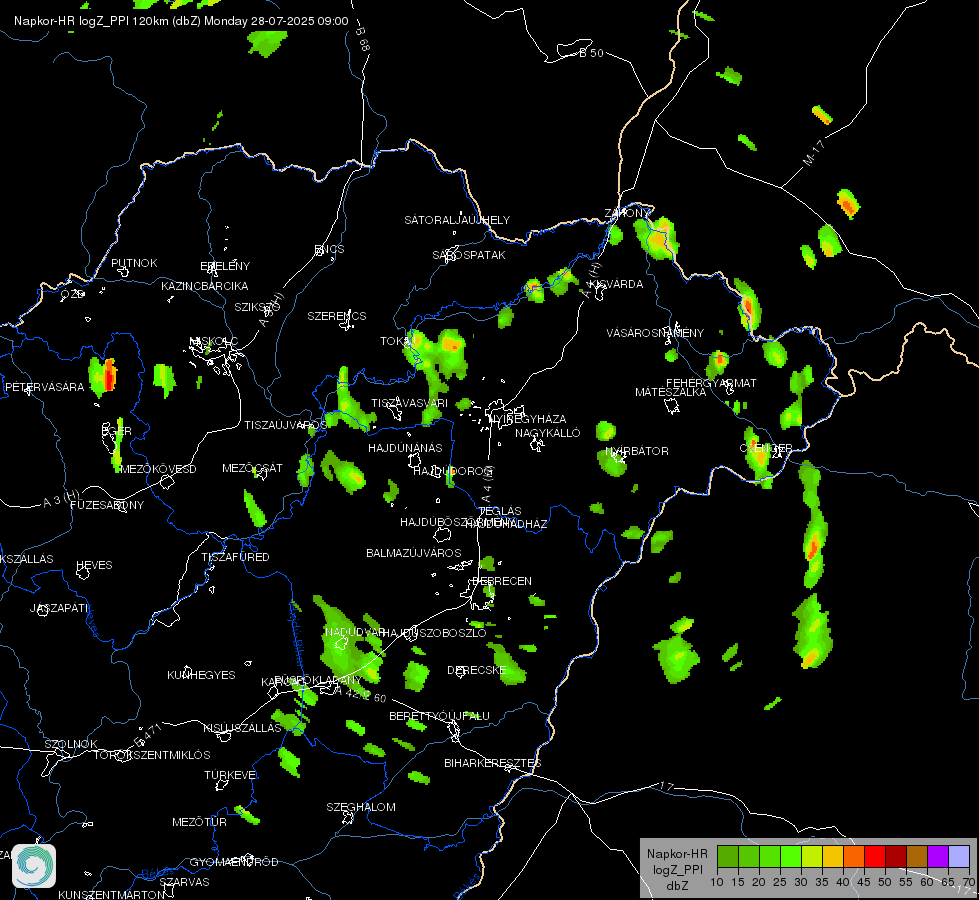
Task: Click the SÁTORALJAÚJHELY city label
Action: (457, 220)
